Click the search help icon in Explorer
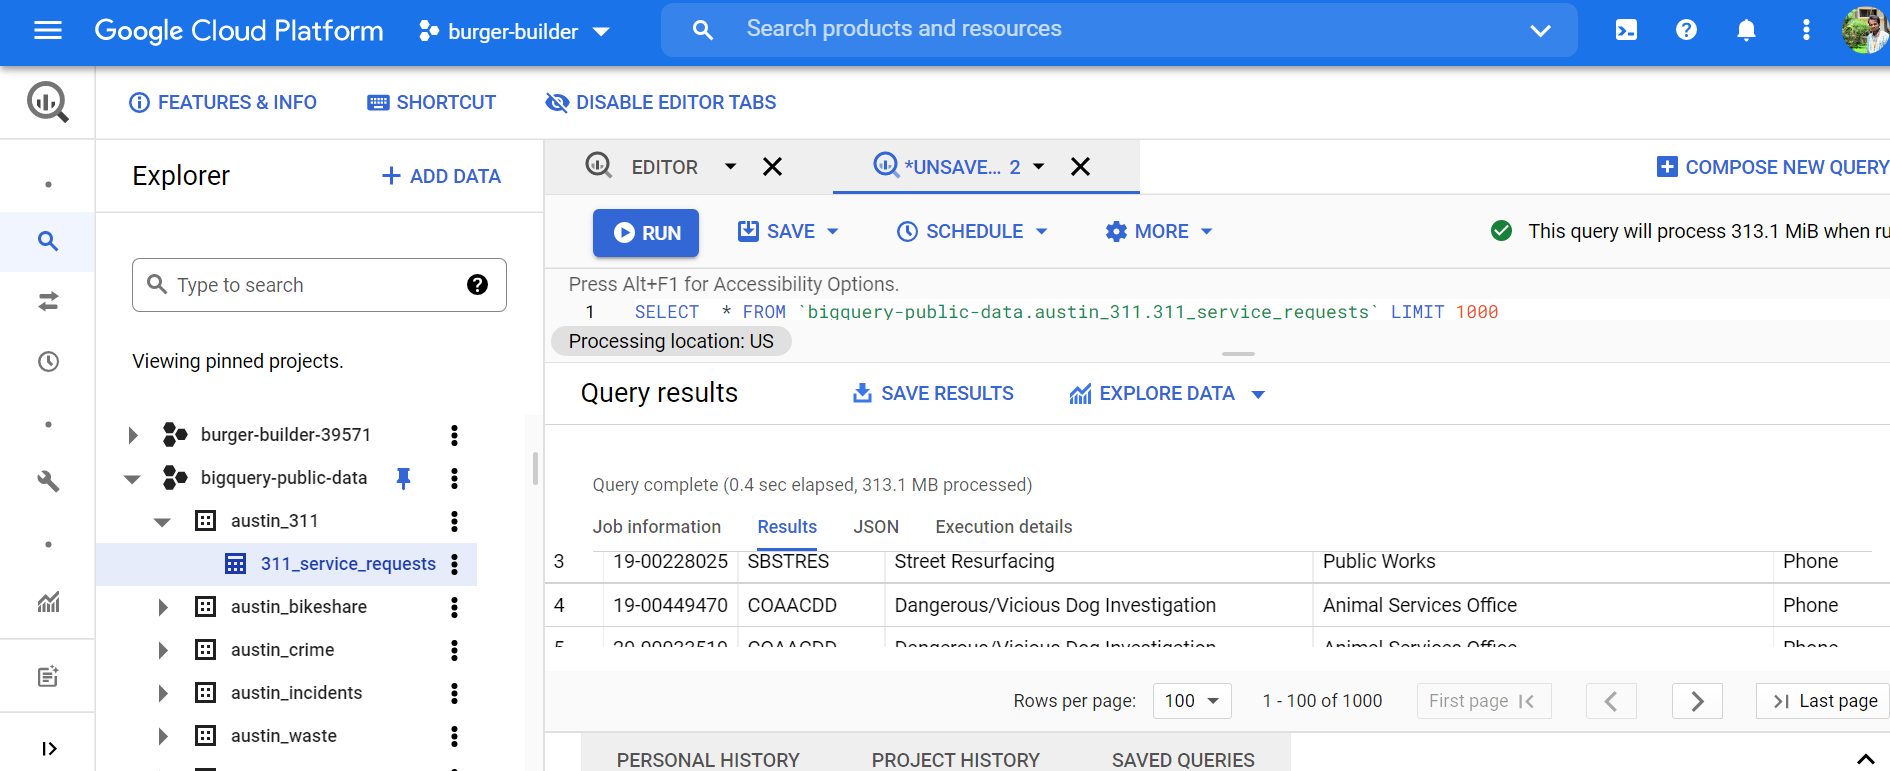 (477, 285)
